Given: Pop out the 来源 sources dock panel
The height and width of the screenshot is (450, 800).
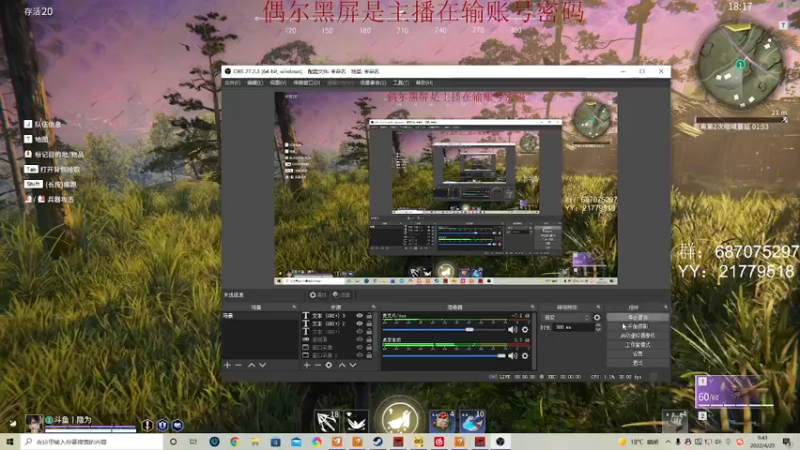Looking at the screenshot, I should point(373,307).
